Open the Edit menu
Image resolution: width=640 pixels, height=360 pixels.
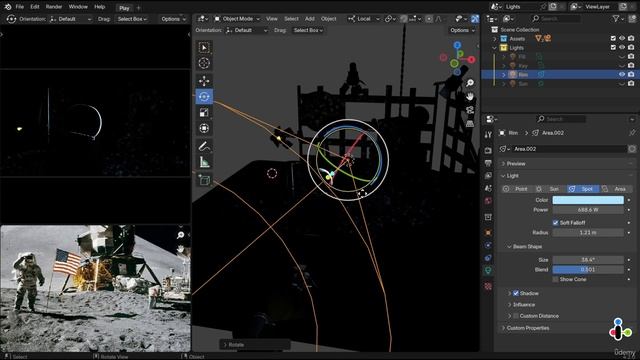coord(35,7)
